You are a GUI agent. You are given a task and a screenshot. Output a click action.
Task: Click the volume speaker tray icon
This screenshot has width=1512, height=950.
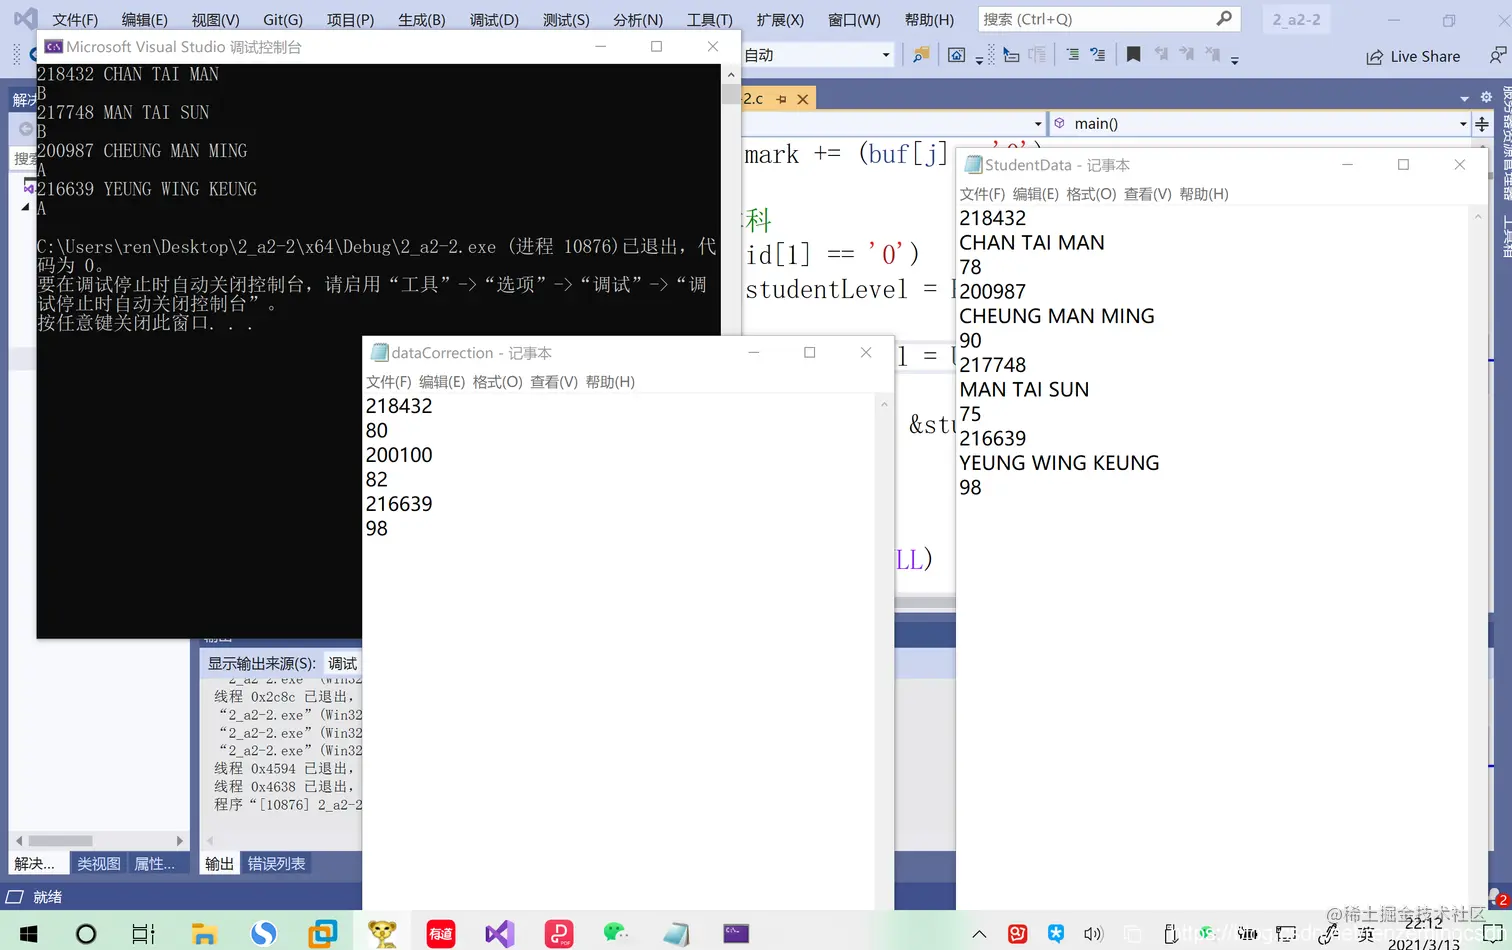pos(1093,934)
